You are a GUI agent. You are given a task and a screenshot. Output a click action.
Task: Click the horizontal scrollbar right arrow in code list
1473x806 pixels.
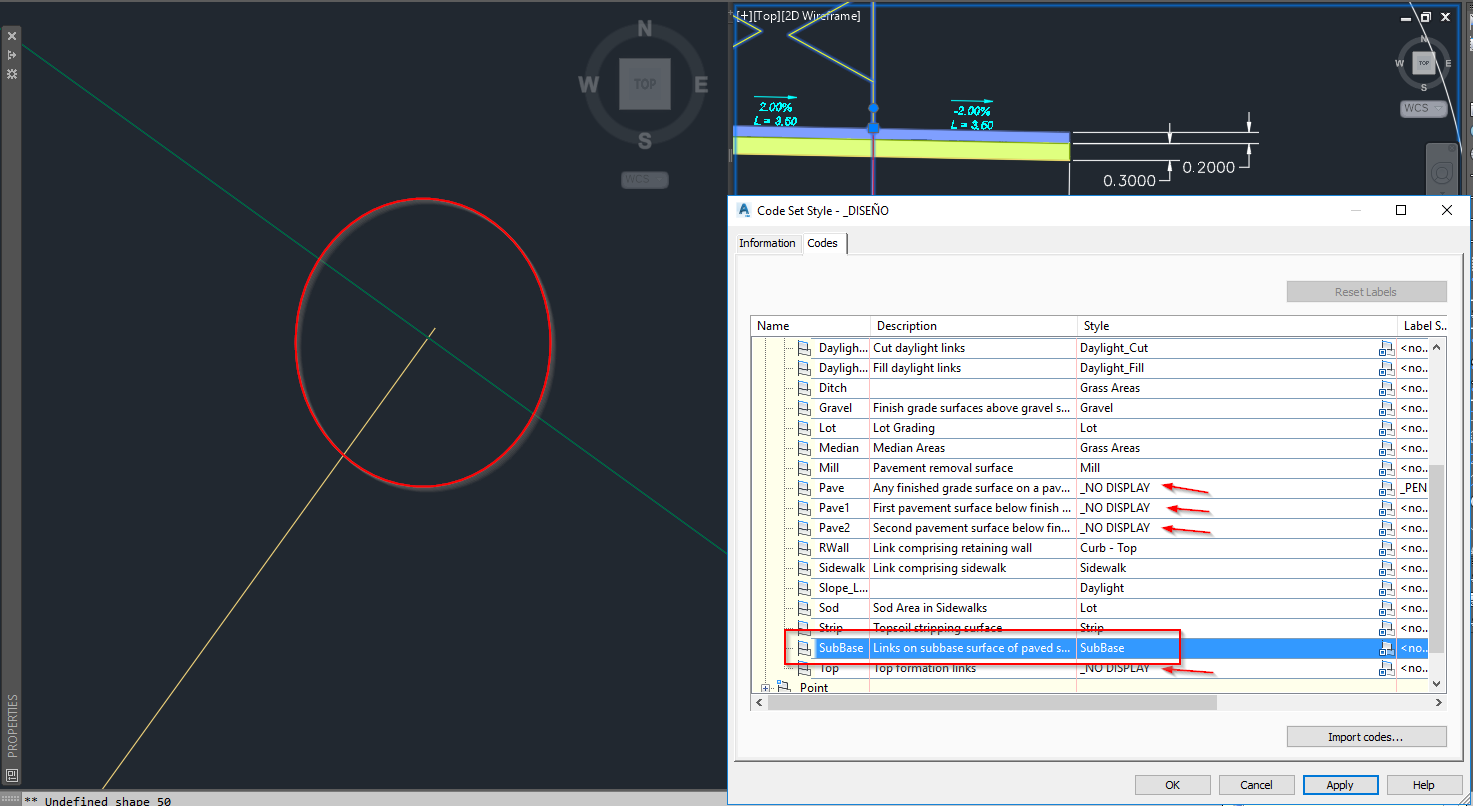(1437, 703)
